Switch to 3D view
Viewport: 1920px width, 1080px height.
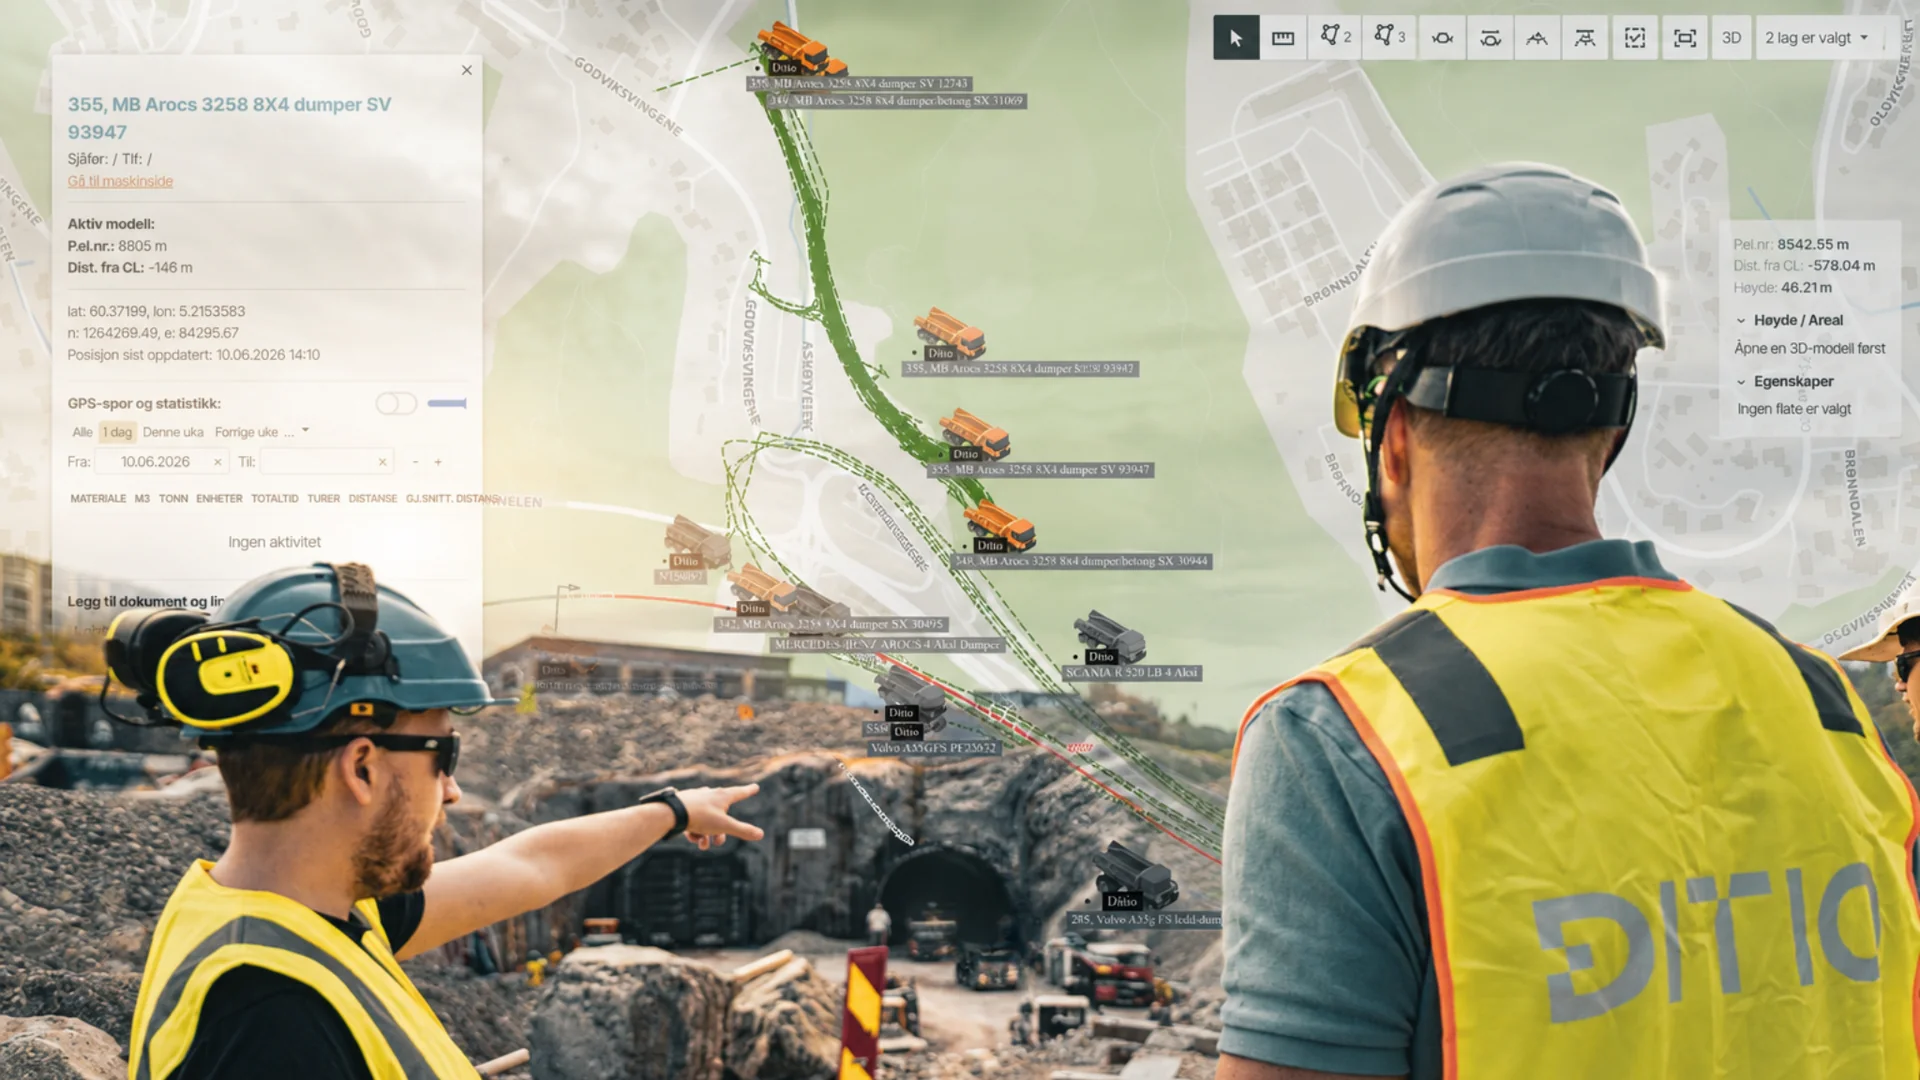1731,38
